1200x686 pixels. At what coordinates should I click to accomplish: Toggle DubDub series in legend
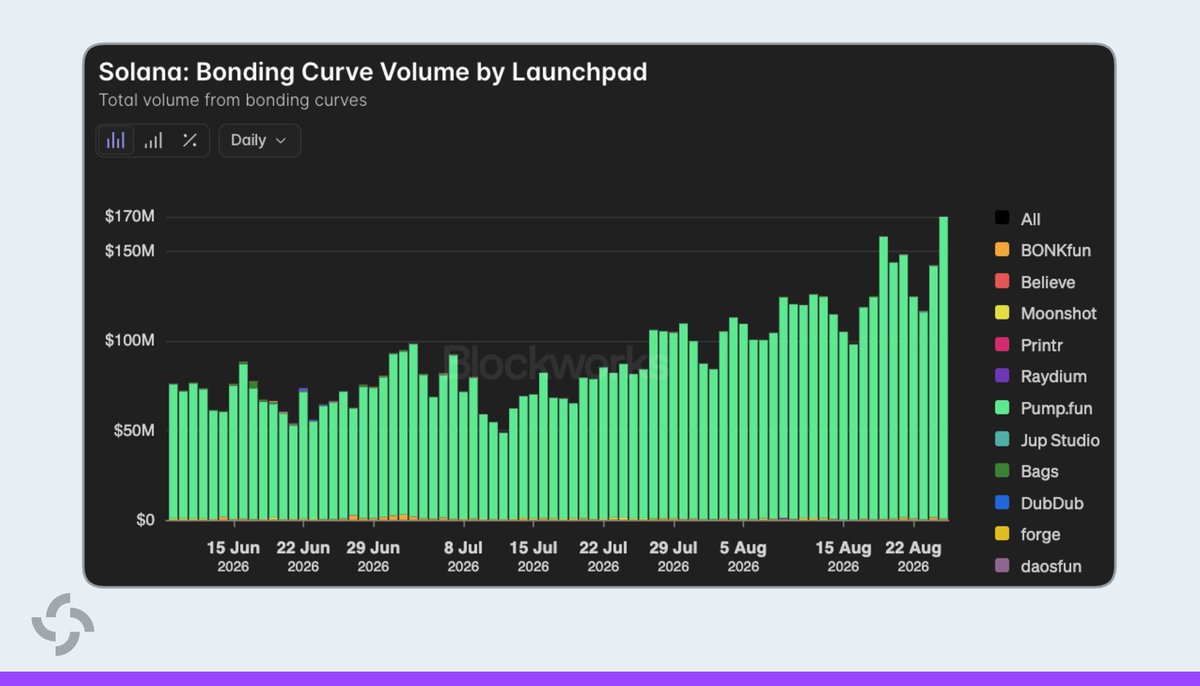1039,503
